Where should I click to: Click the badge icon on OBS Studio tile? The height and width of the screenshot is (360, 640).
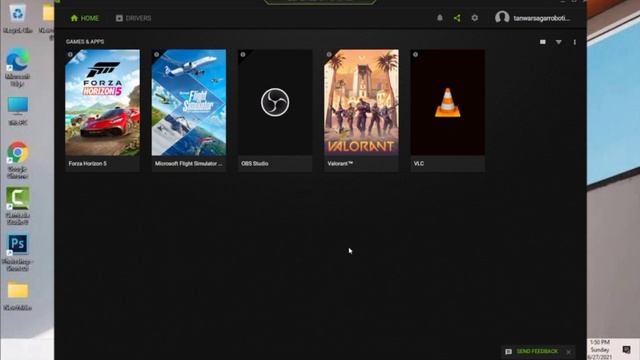coord(243,54)
